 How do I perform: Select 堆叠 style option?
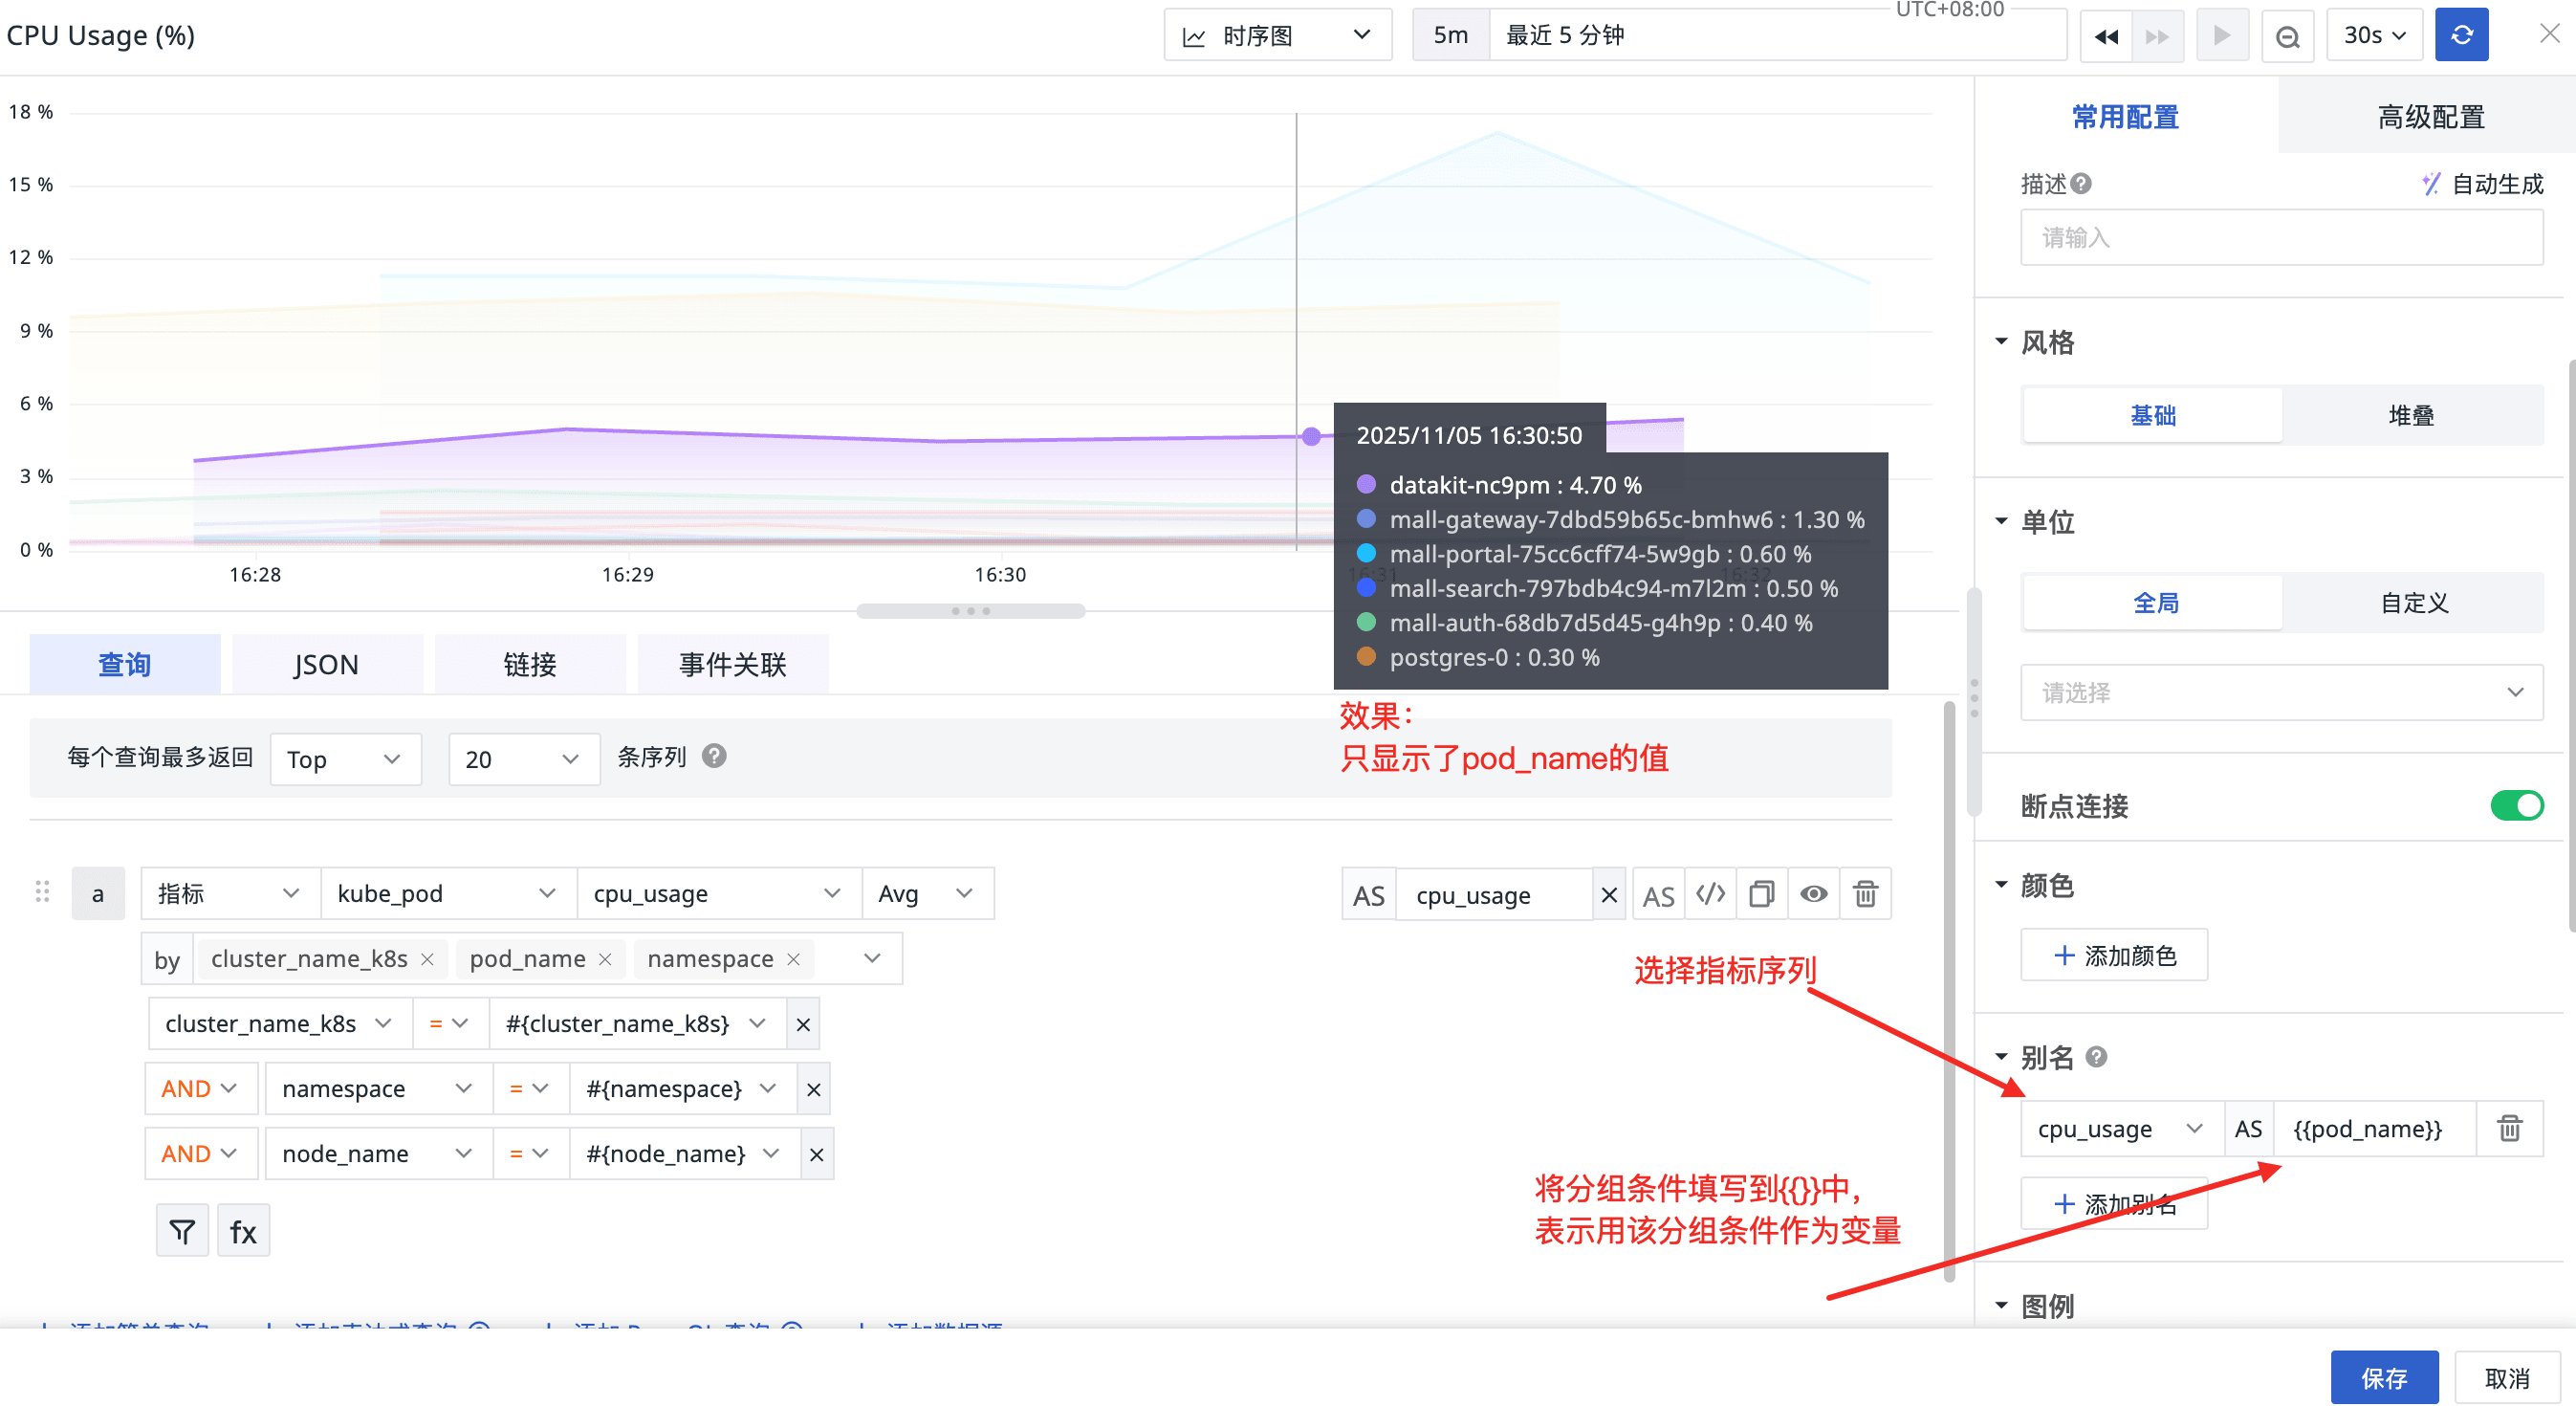2410,415
